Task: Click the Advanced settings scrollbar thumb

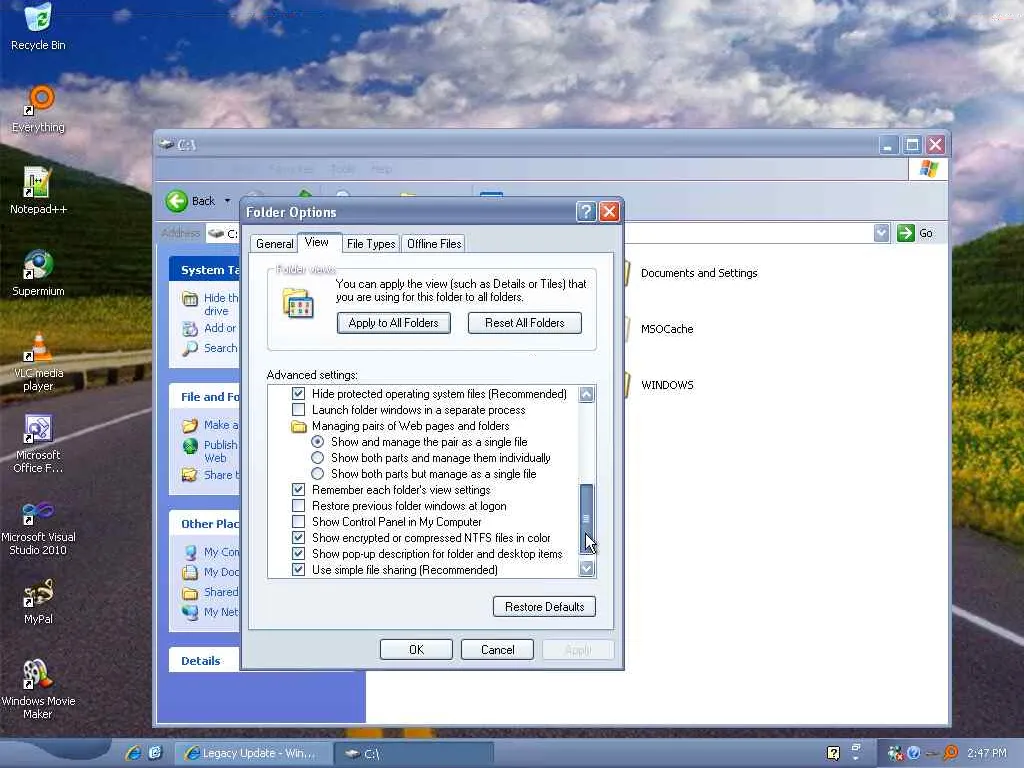Action: [586, 519]
